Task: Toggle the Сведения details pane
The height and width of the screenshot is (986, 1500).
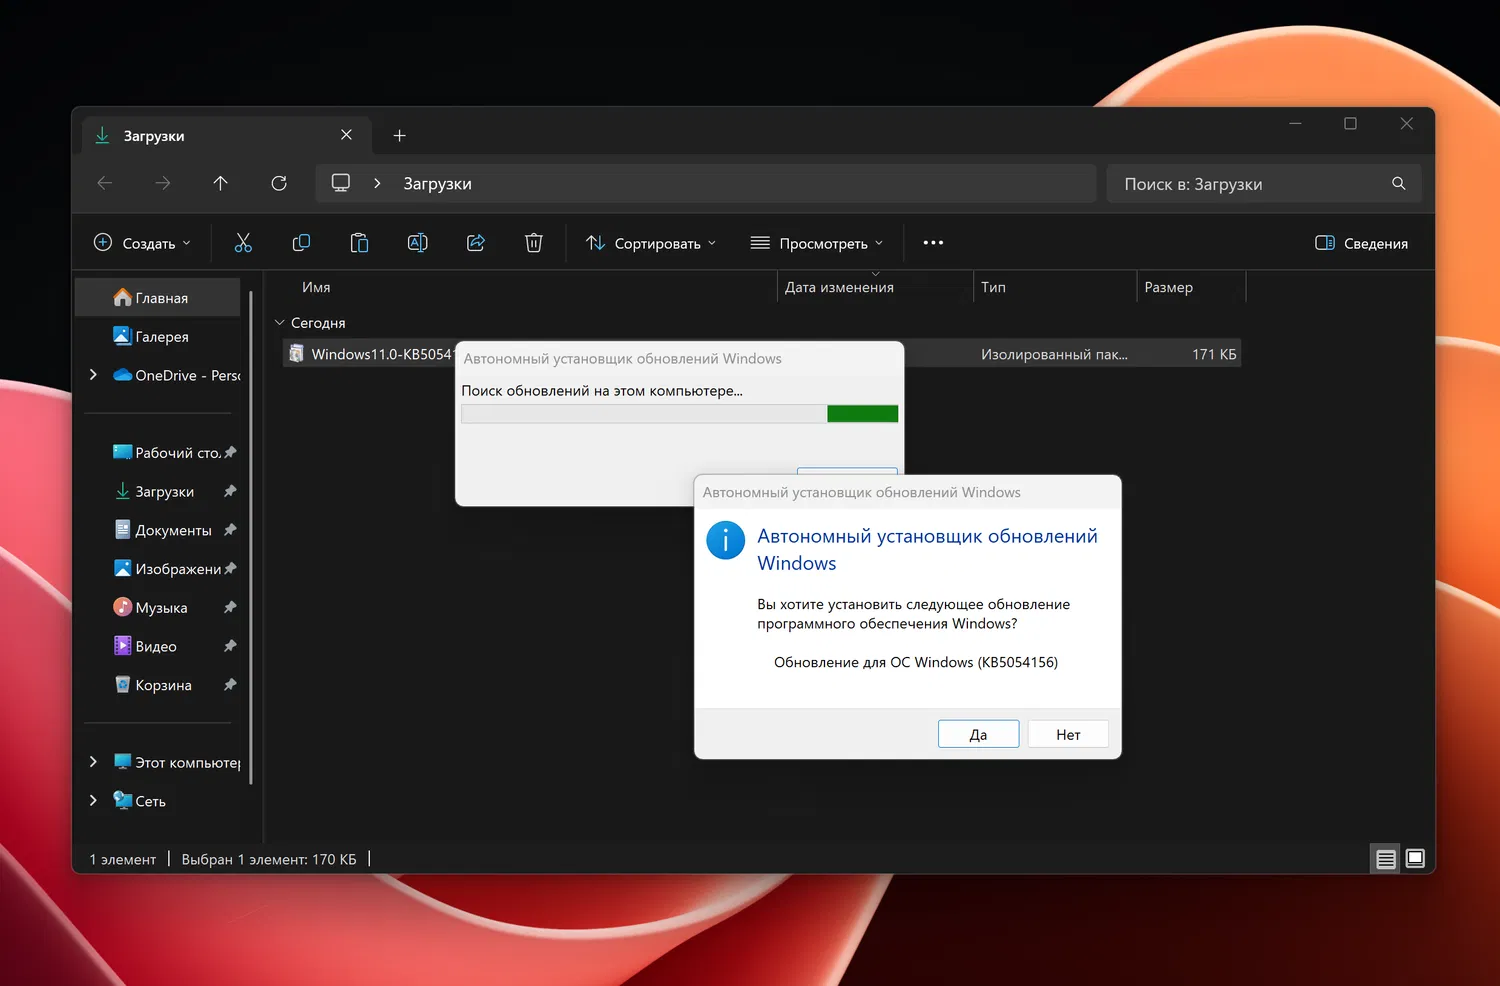Action: click(1361, 243)
